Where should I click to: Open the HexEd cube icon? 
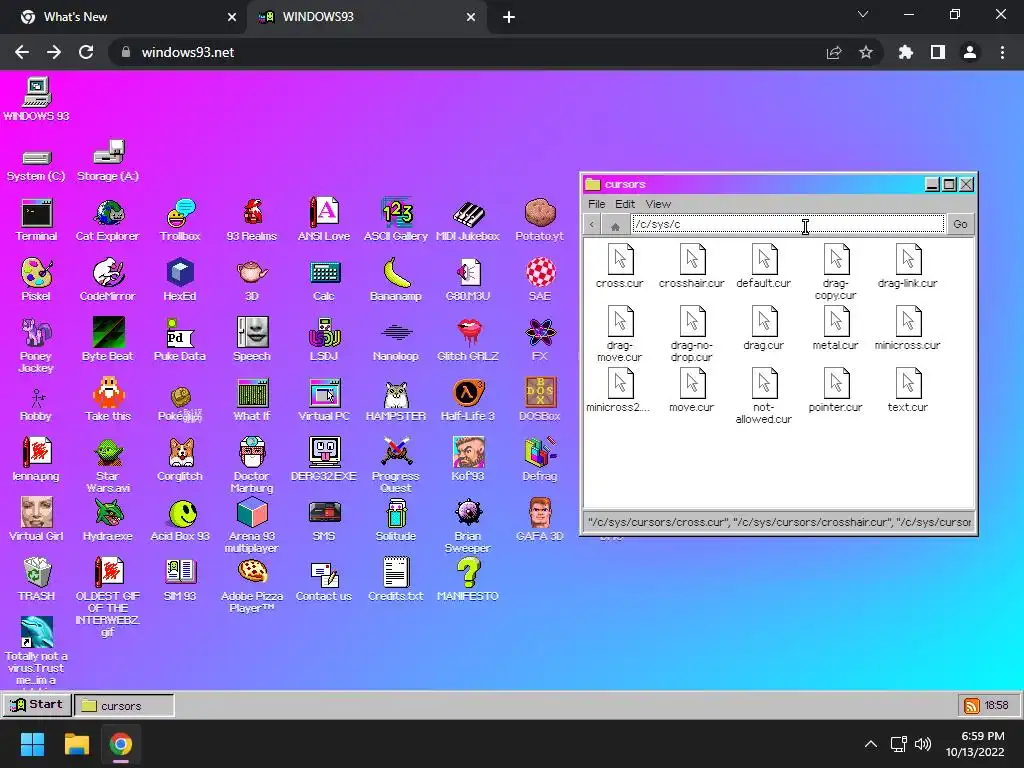[180, 280]
